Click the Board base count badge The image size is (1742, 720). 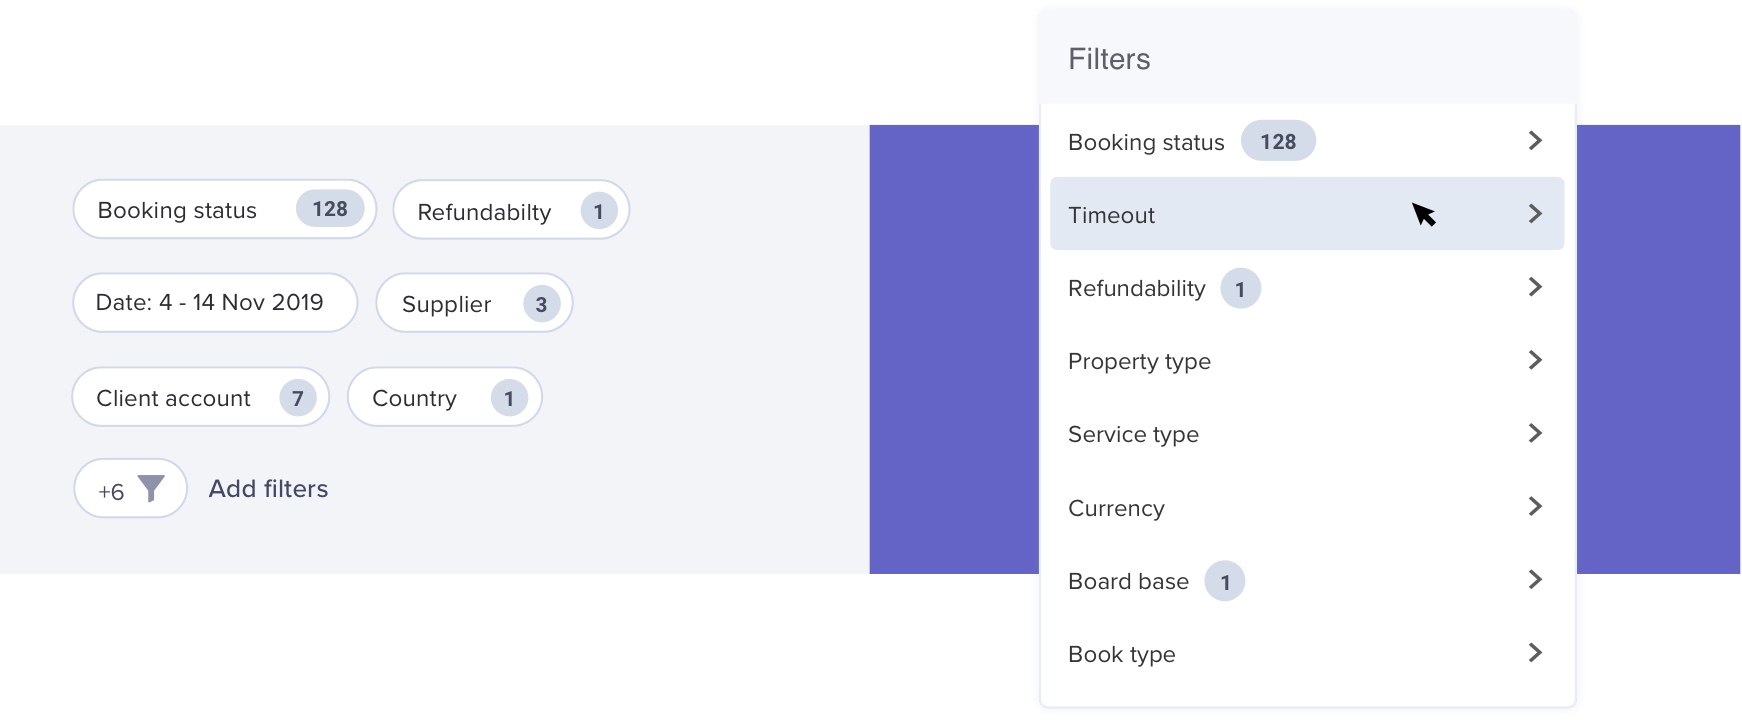tap(1224, 582)
